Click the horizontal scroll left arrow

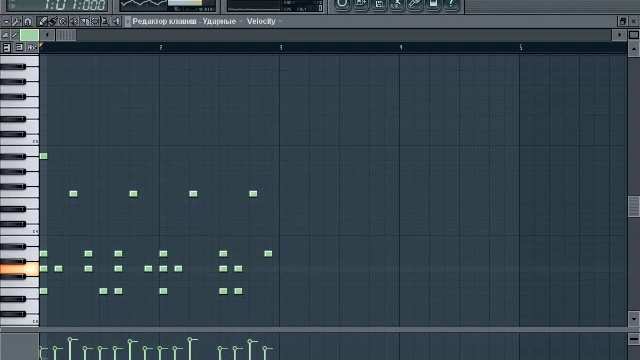(x=47, y=35)
